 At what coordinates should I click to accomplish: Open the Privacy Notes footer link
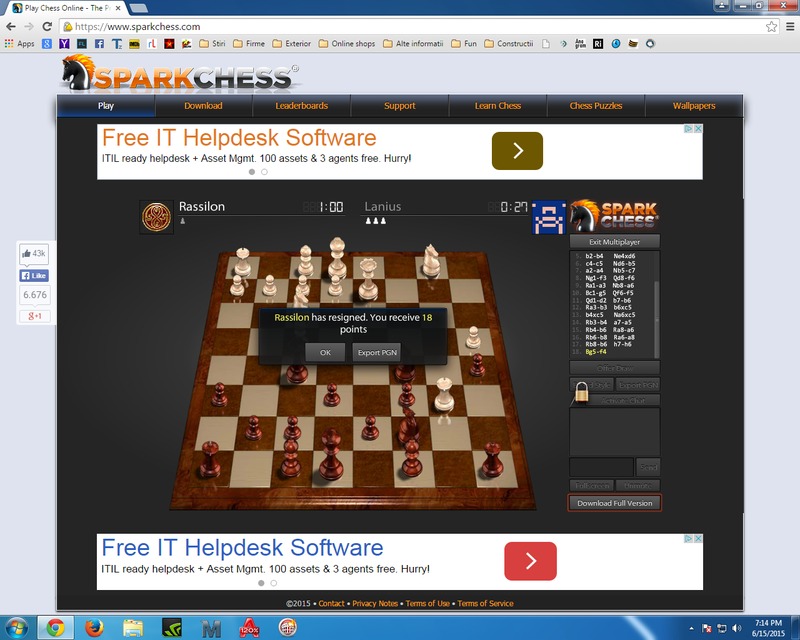coord(375,603)
